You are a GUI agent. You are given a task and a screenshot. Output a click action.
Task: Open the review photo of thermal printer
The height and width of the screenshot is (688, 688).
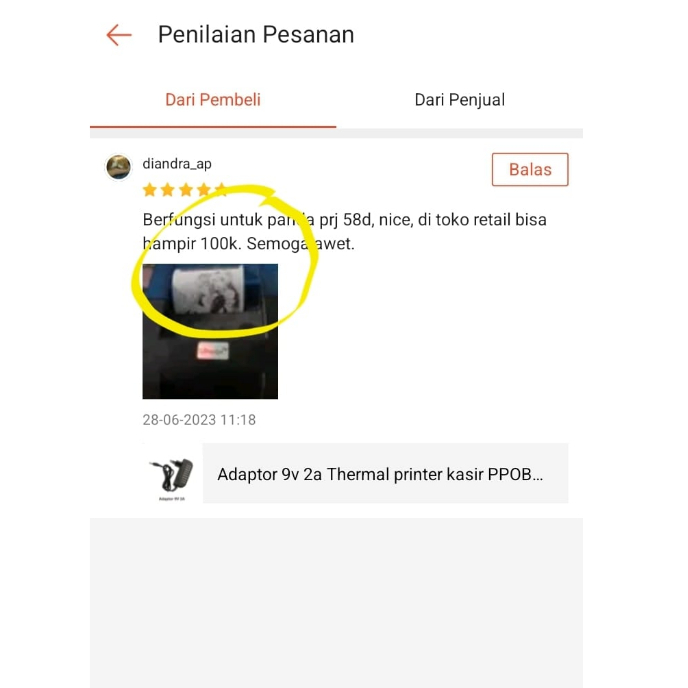(210, 331)
